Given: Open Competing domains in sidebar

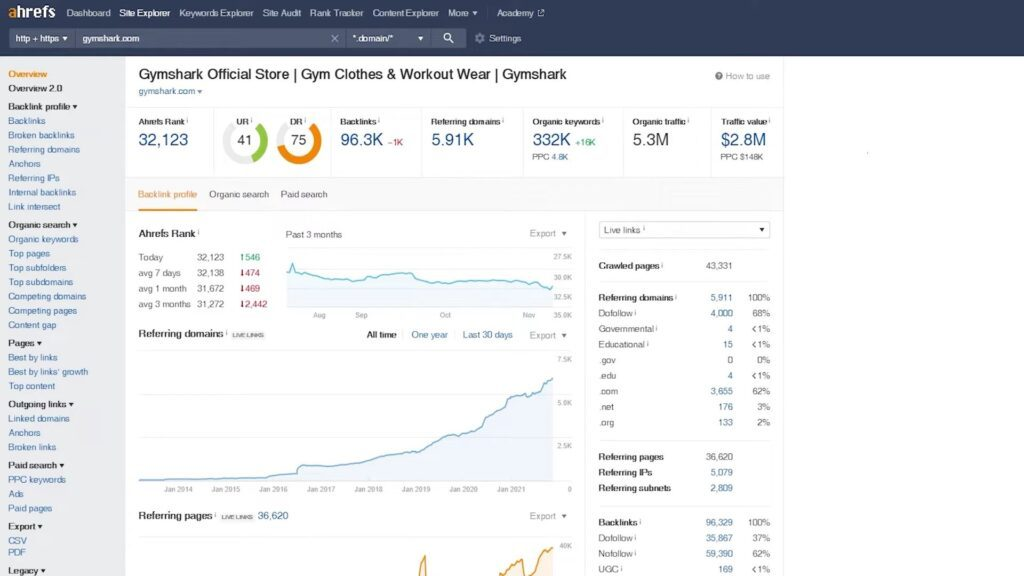Looking at the screenshot, I should [x=47, y=296].
